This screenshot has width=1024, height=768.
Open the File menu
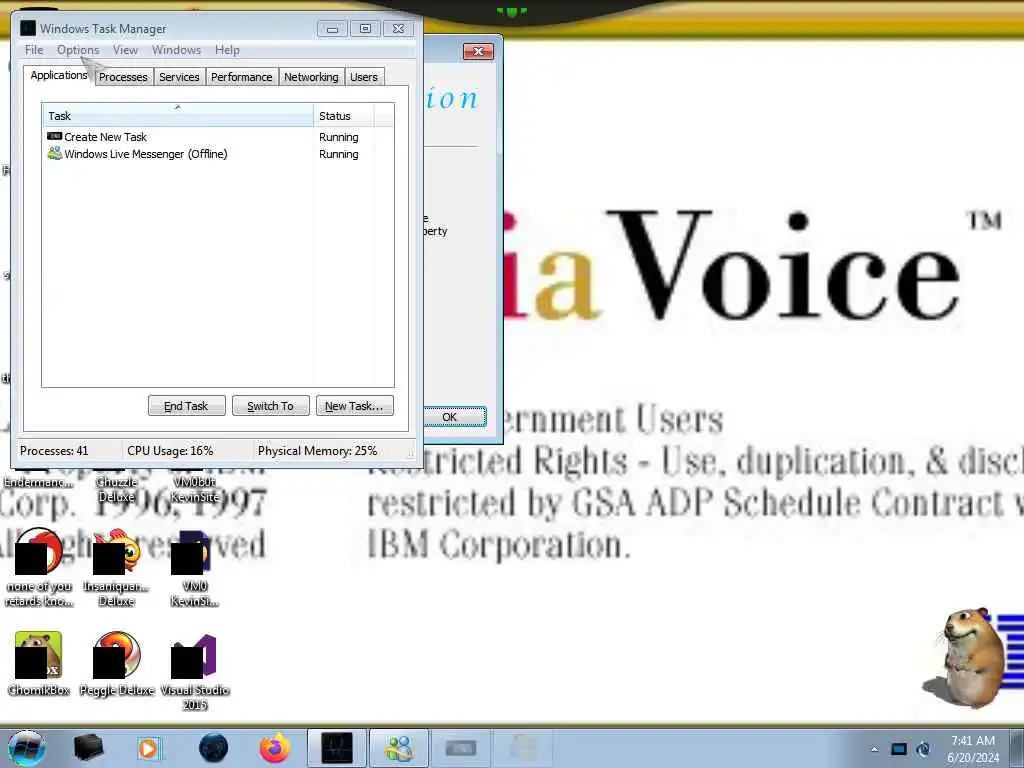[x=34, y=50]
